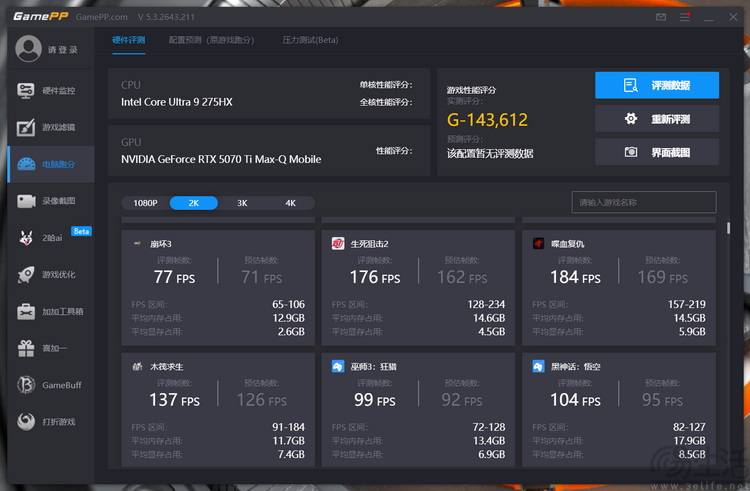Viewport: 750px width, 491px height.
Task: Open 硬件监控 hardware monitor sidebar icon
Action: click(26, 90)
